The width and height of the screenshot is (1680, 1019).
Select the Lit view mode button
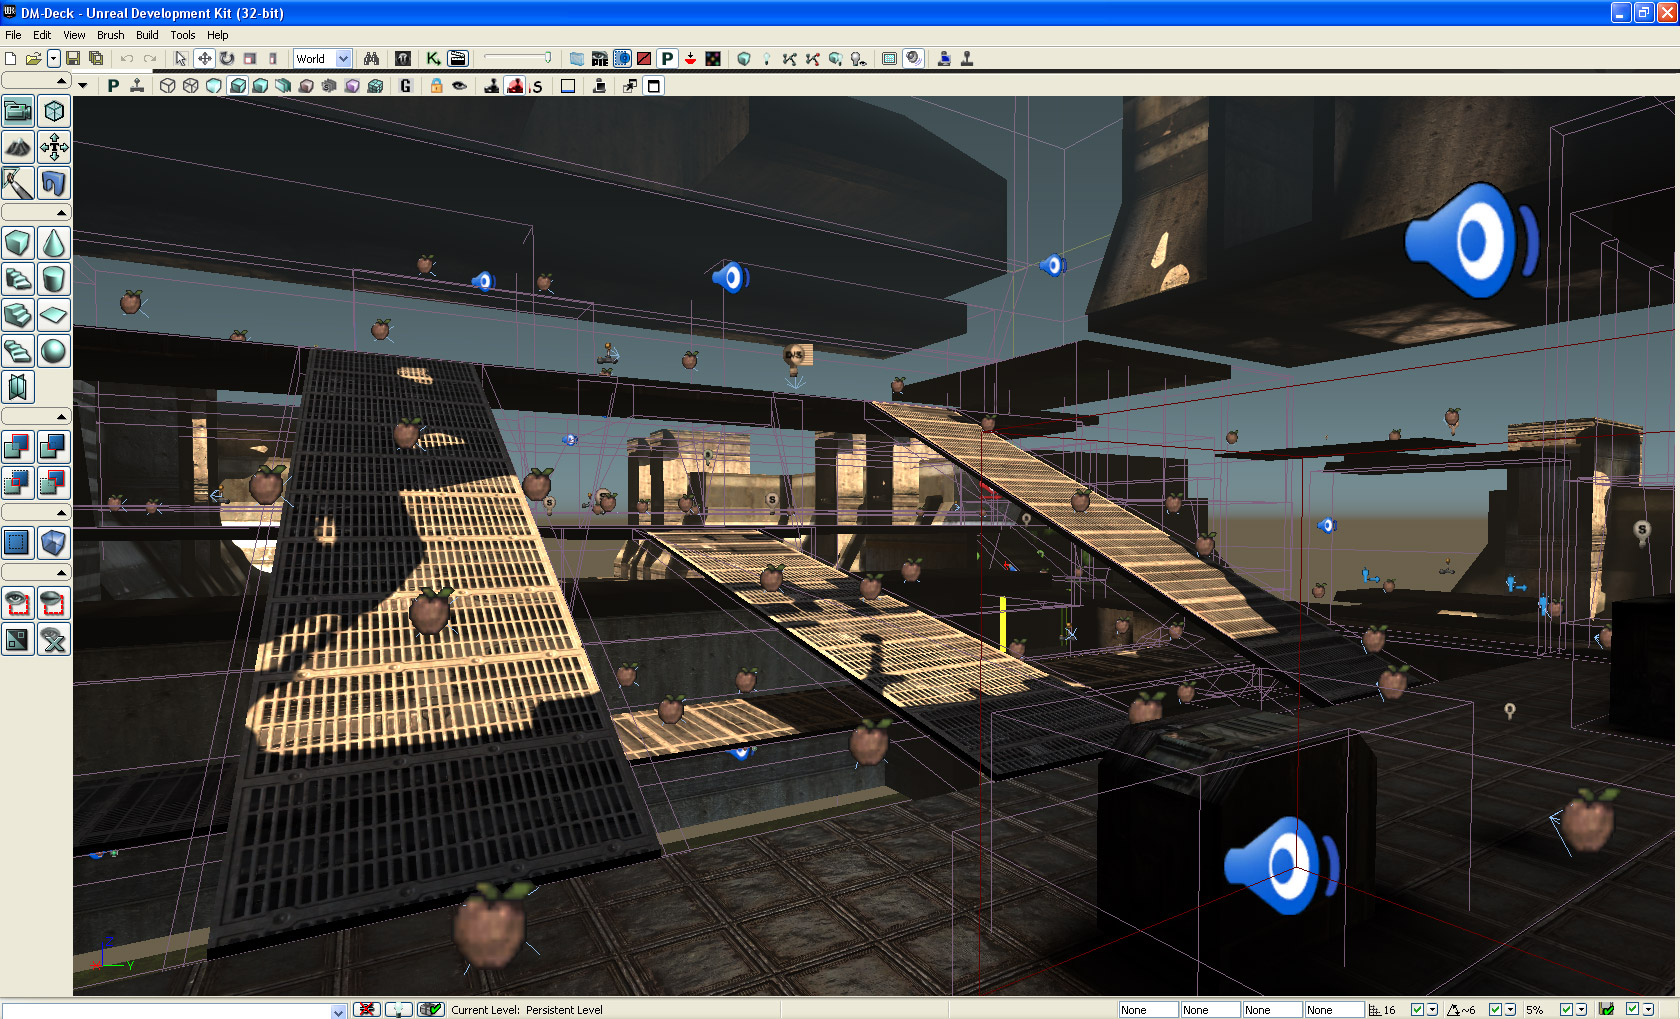(x=237, y=86)
